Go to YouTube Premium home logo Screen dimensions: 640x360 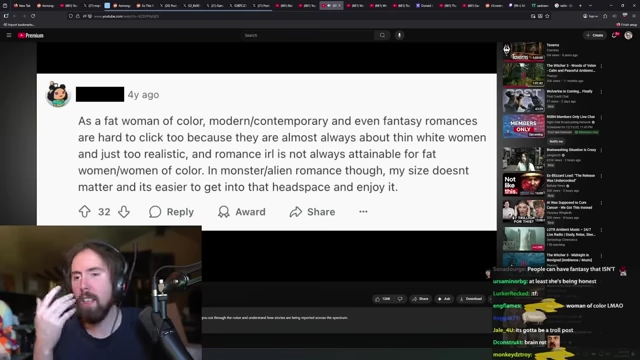[31, 36]
